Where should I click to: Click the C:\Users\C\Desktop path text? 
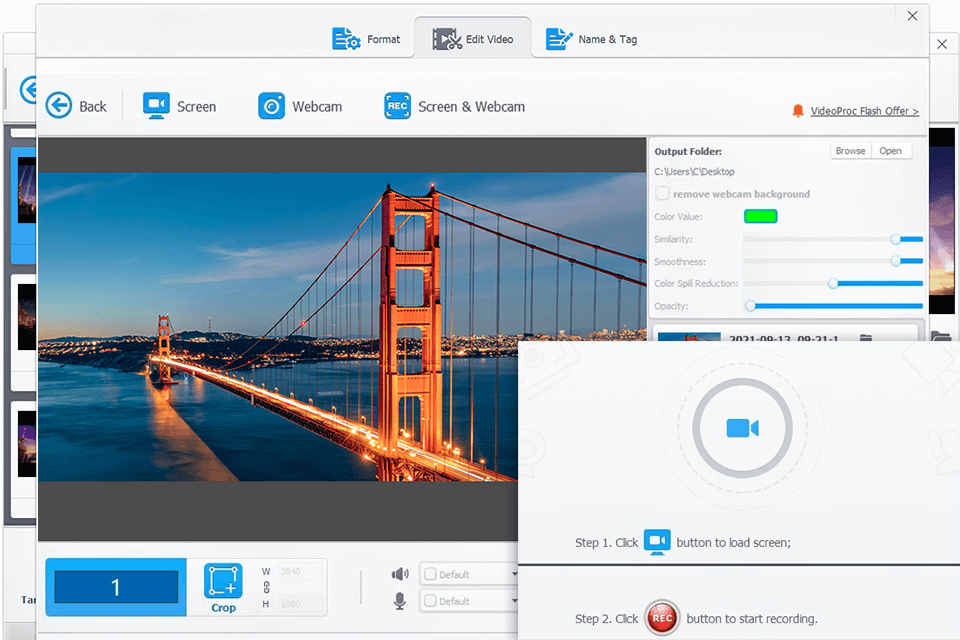[x=694, y=171]
